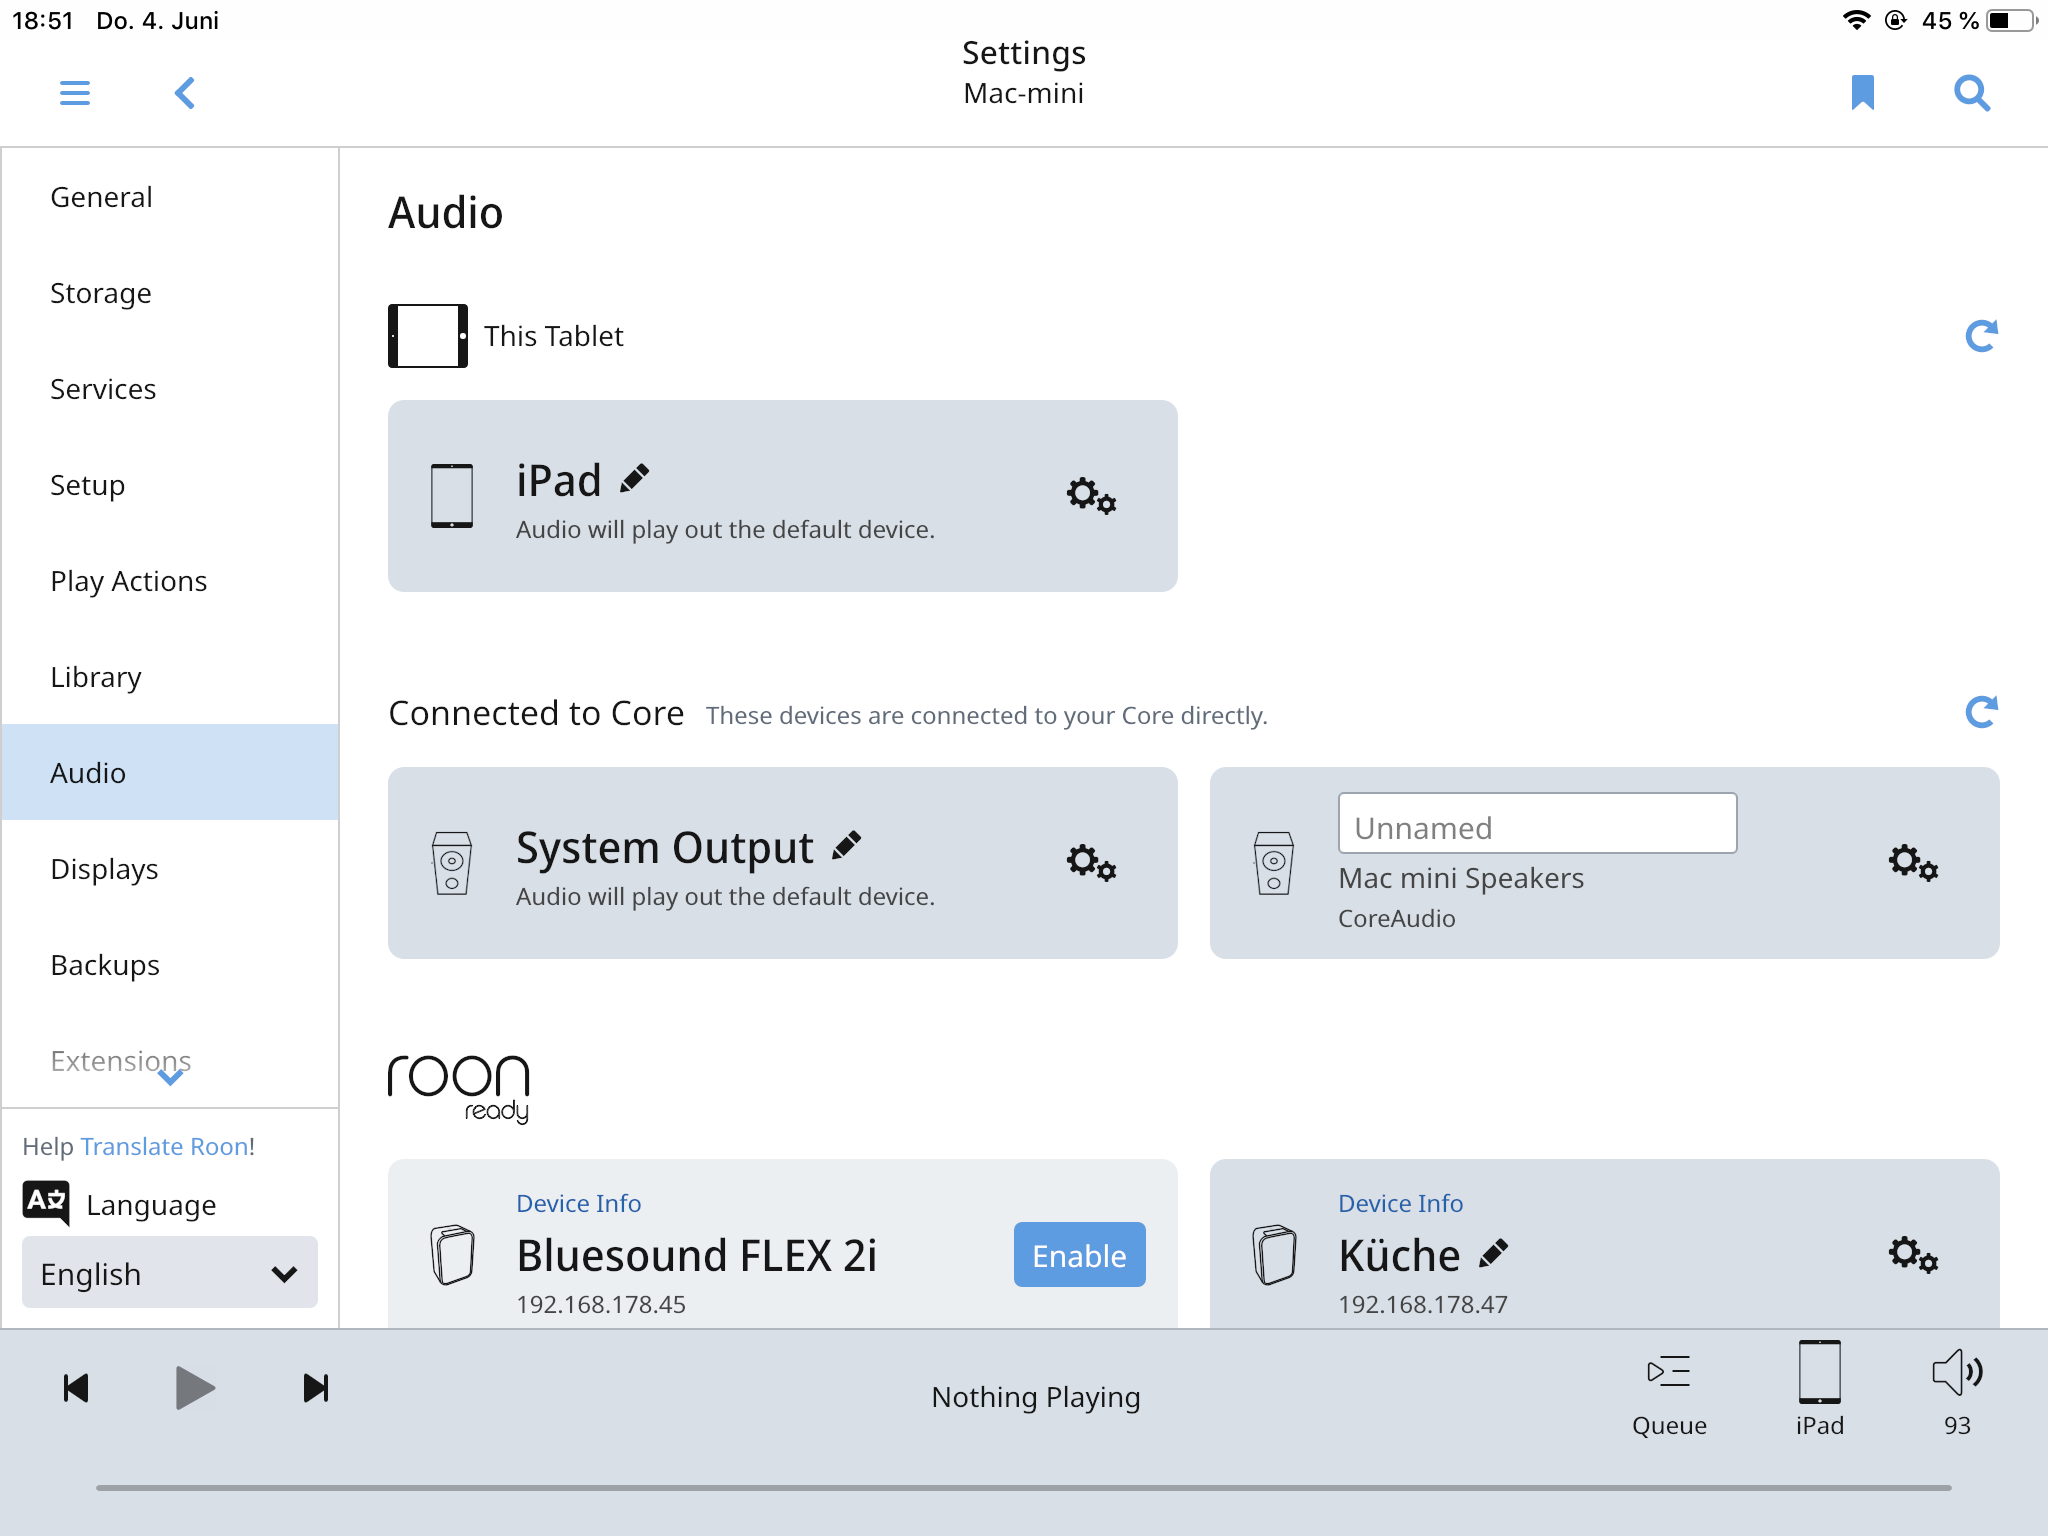
Task: Click the iPad tablet device icon in card
Action: pos(452,495)
